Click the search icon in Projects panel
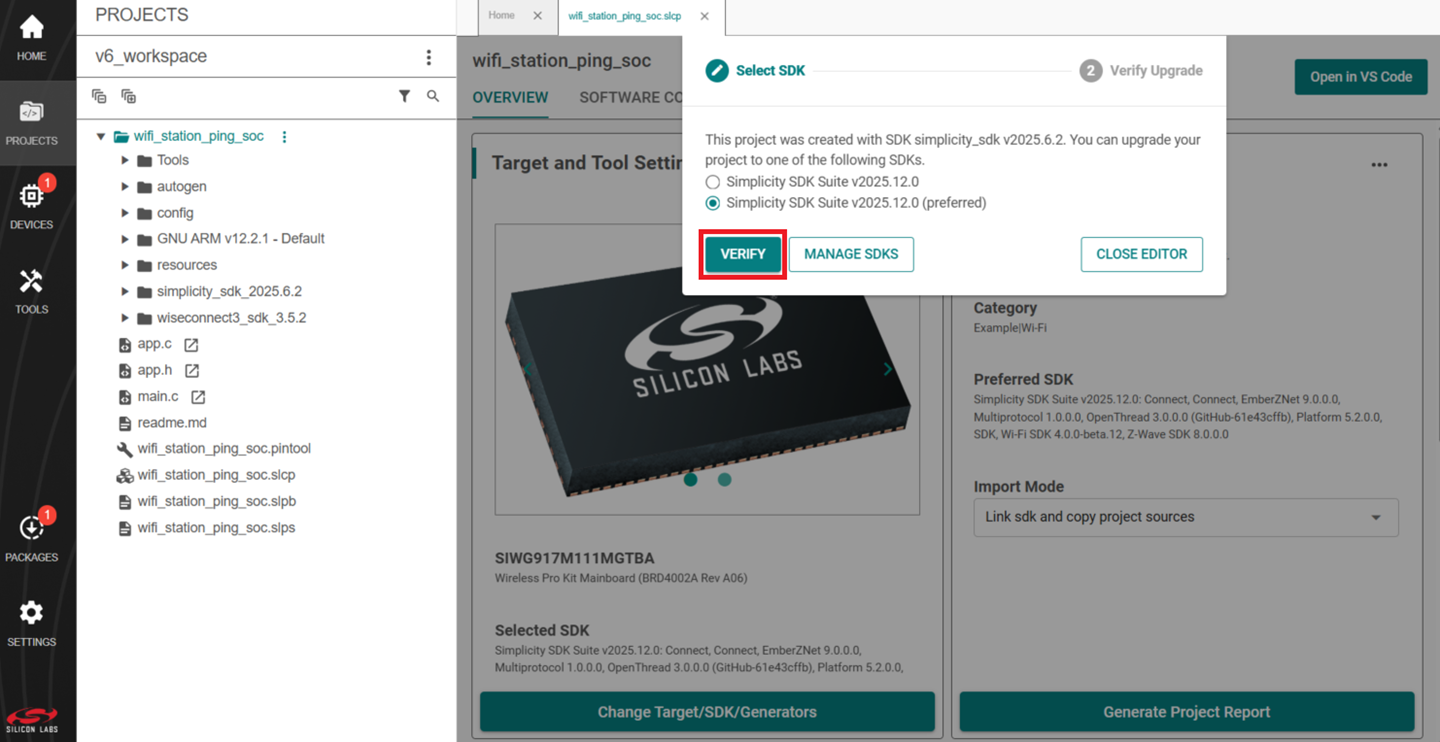 click(433, 96)
